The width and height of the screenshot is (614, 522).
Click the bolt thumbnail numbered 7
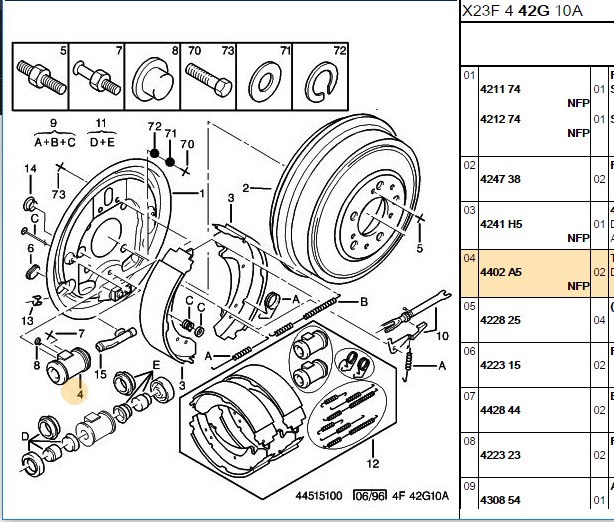pos(97,76)
